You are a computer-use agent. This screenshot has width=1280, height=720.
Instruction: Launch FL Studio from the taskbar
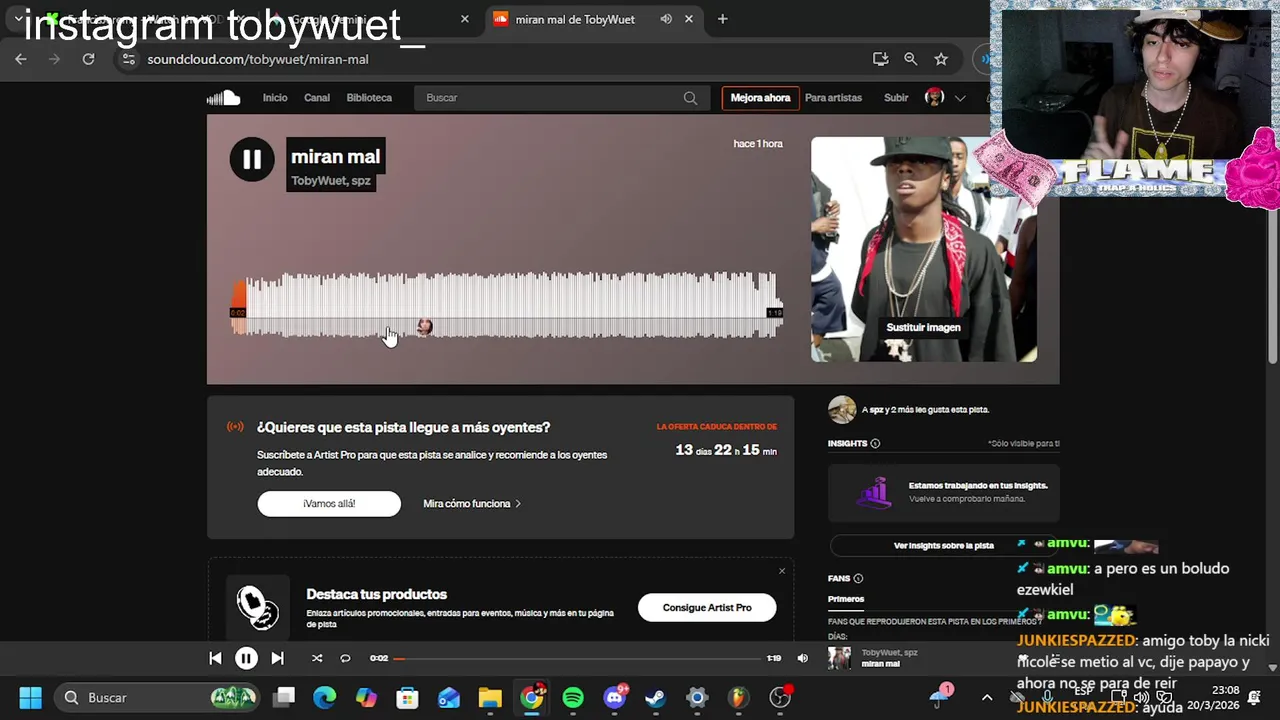pyautogui.click(x=738, y=697)
